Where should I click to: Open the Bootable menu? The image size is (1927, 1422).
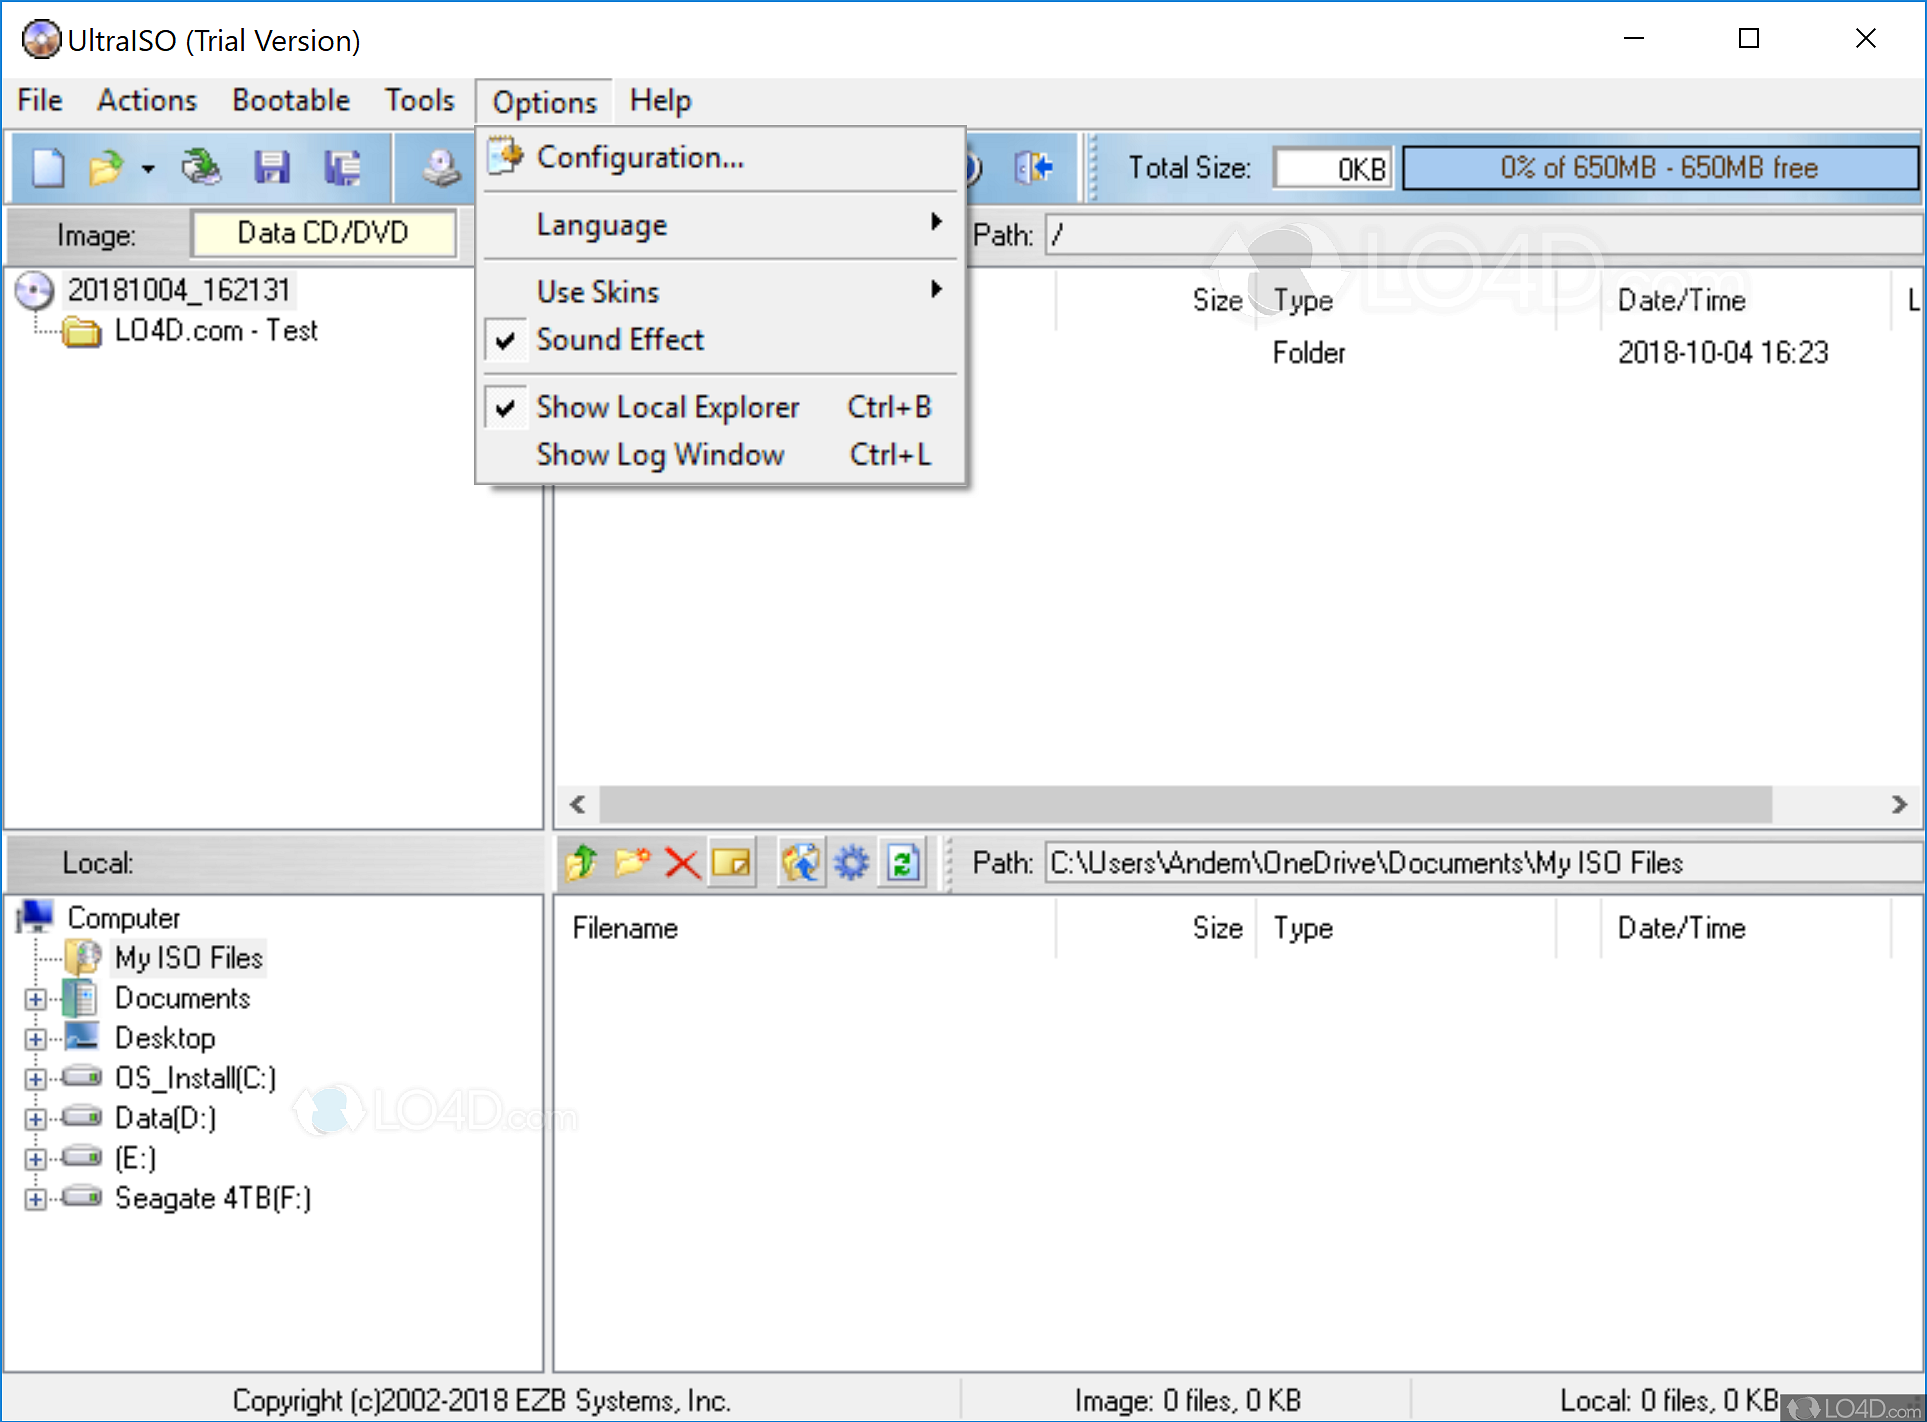(x=290, y=100)
